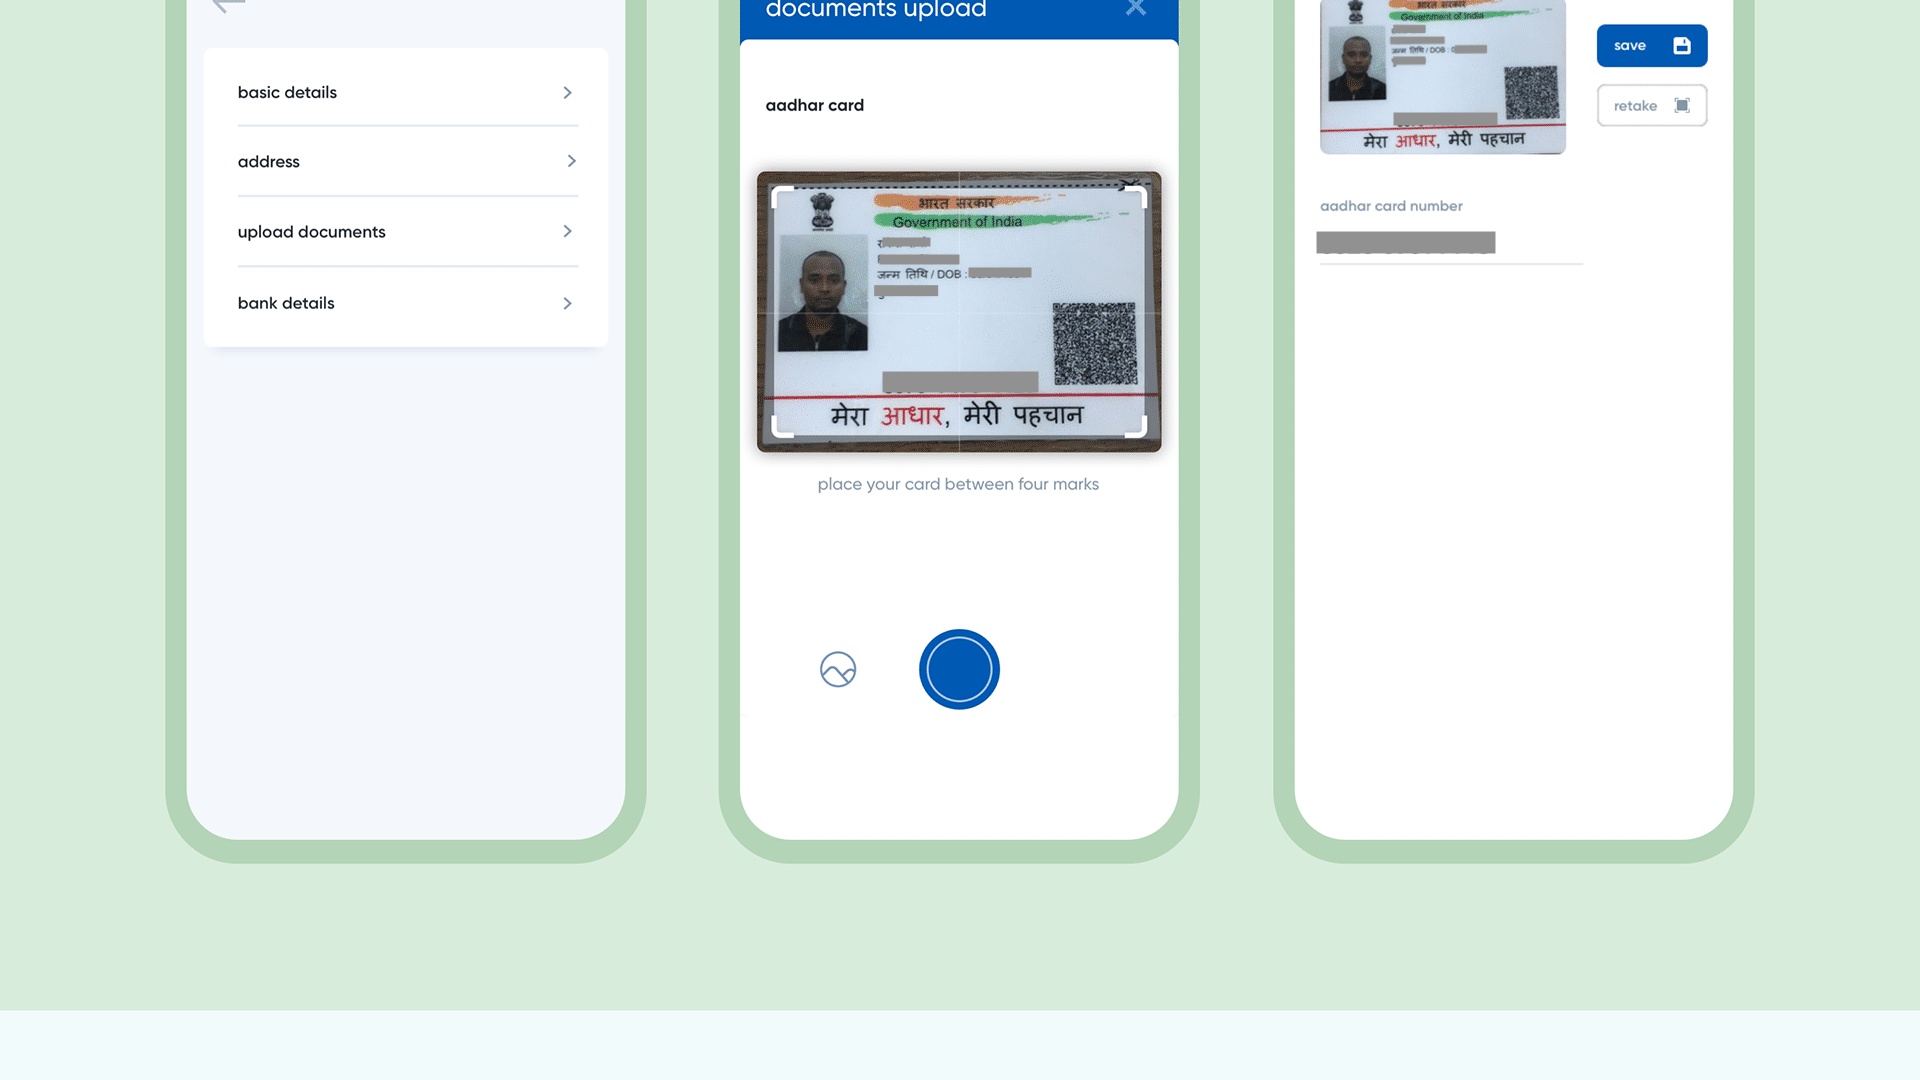Click the 'documents upload' header title

click(x=876, y=9)
